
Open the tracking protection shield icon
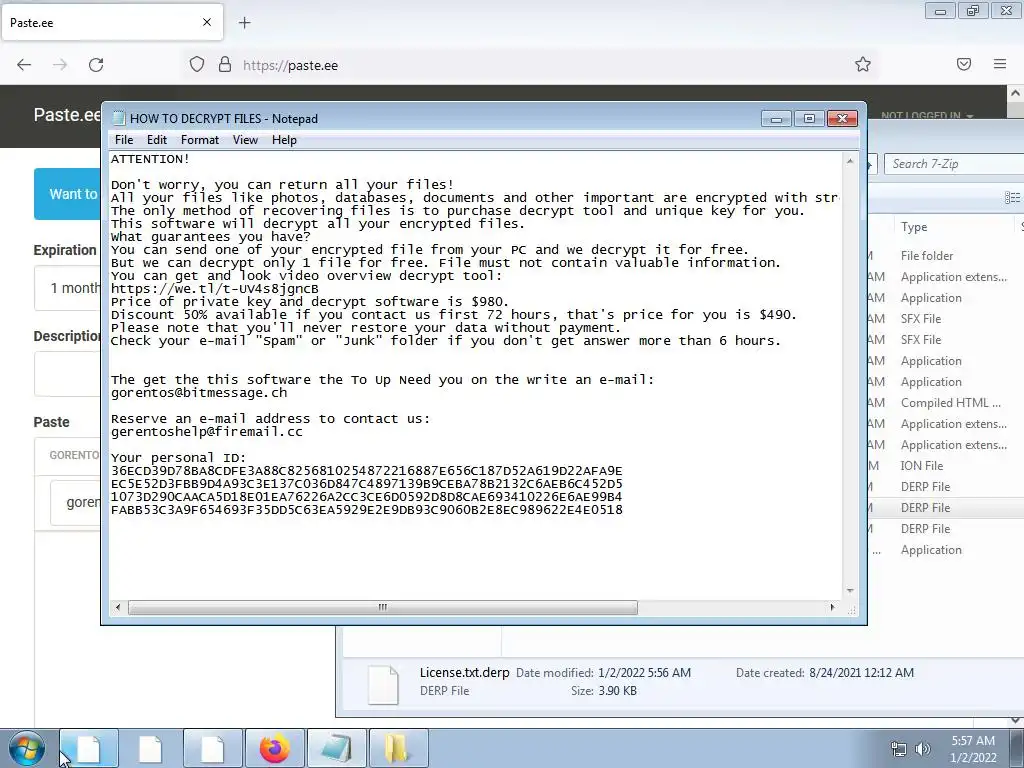click(x=197, y=65)
